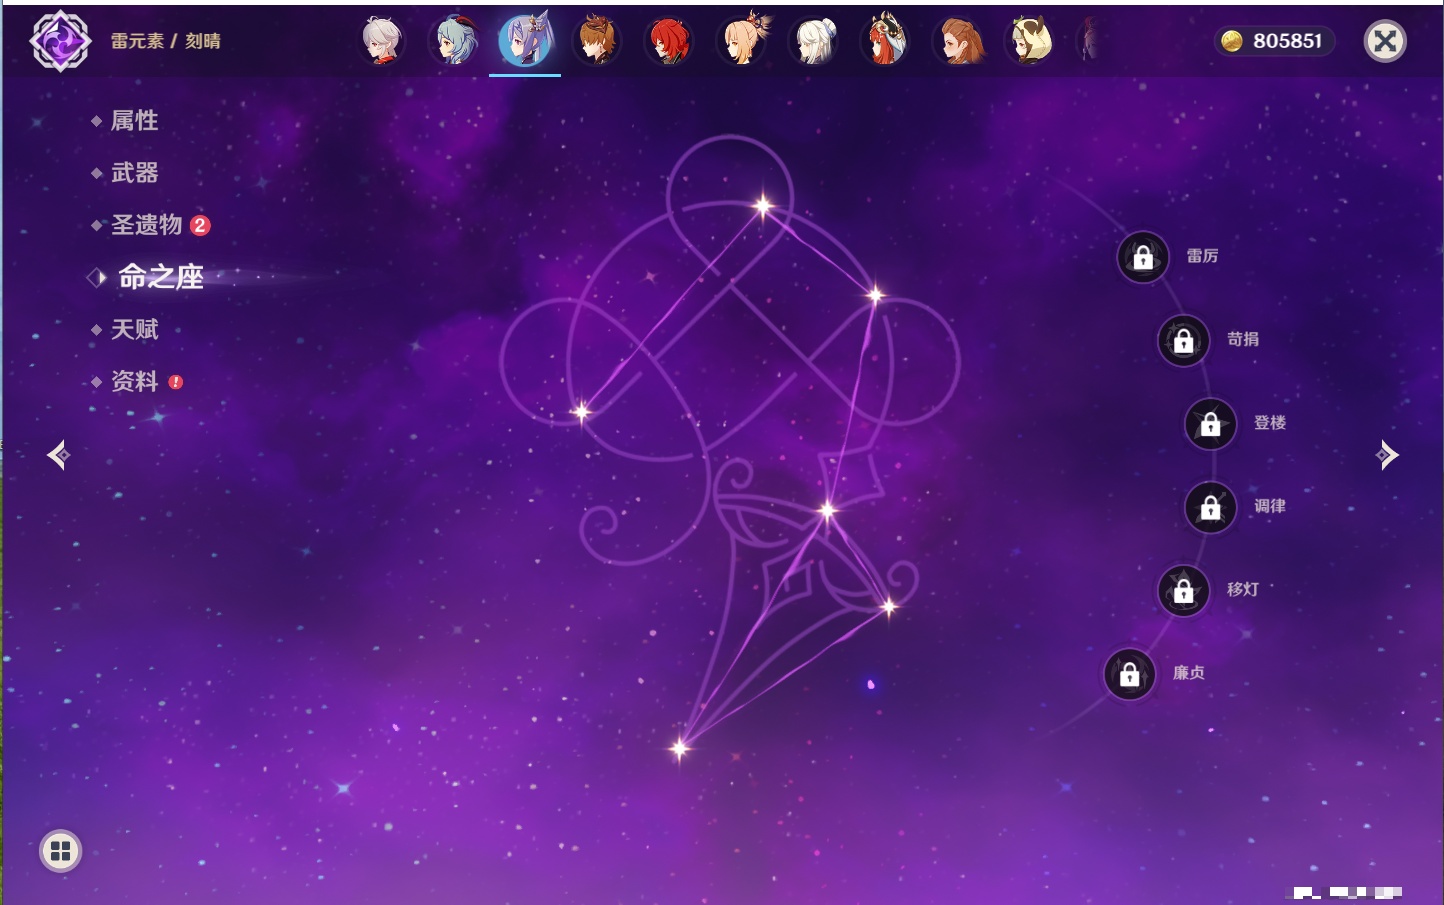Go to the previous character with left arrow
Screen dimensions: 1444x905
58,455
